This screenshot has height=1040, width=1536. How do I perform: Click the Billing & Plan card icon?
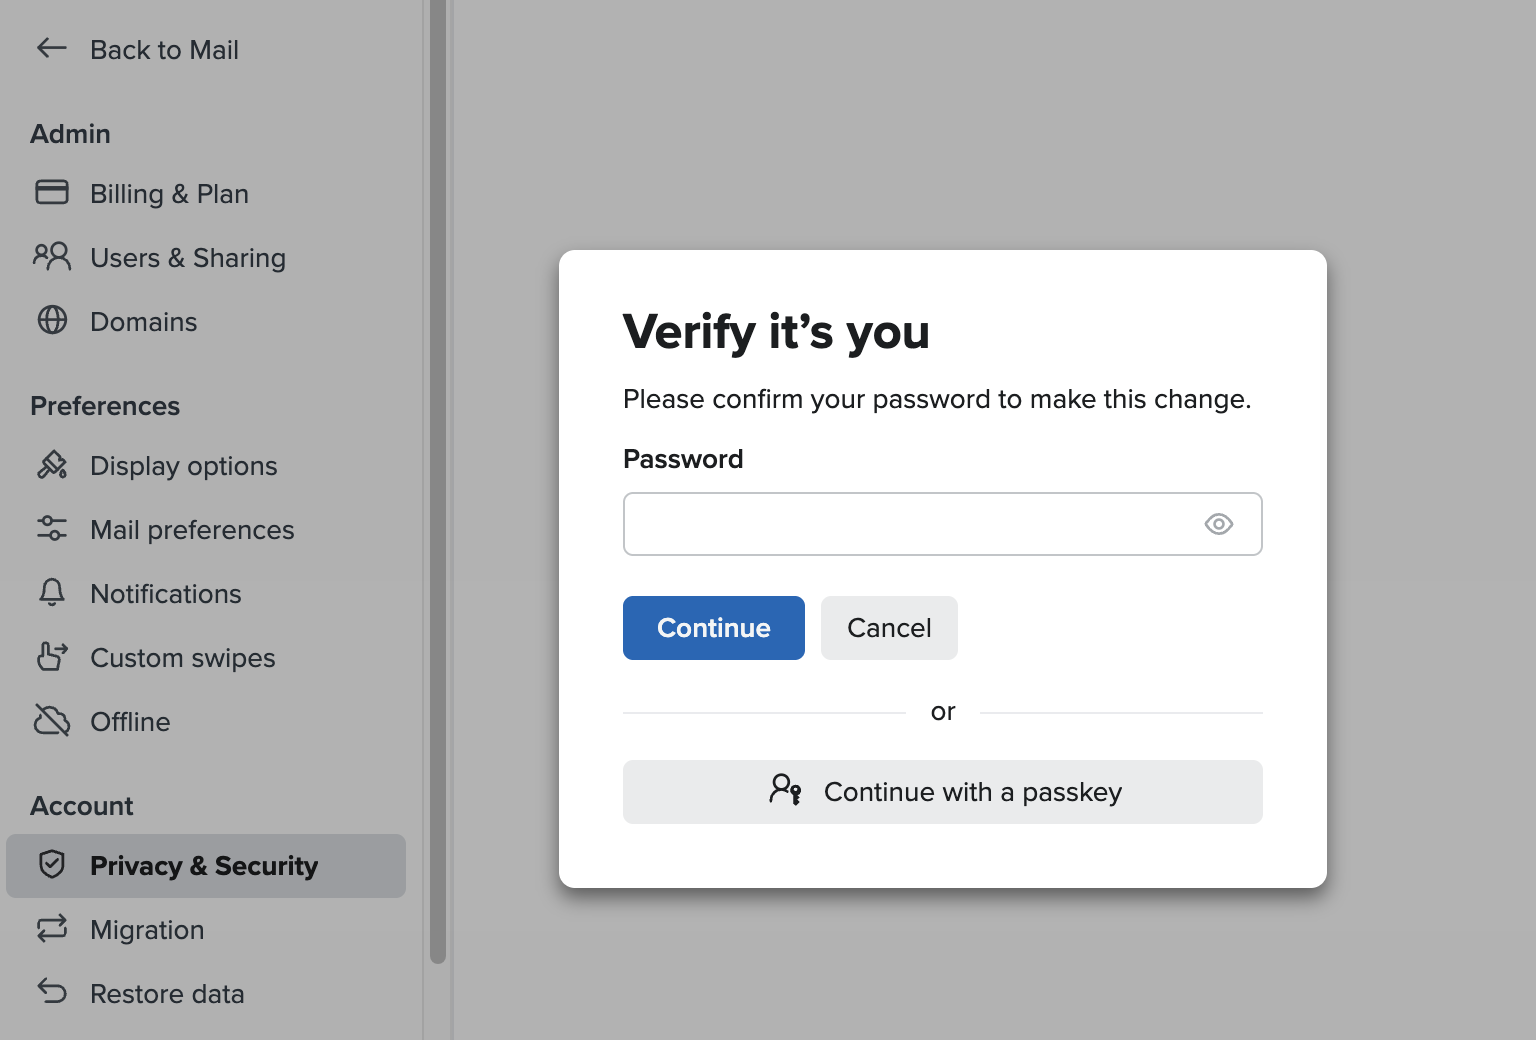click(51, 193)
